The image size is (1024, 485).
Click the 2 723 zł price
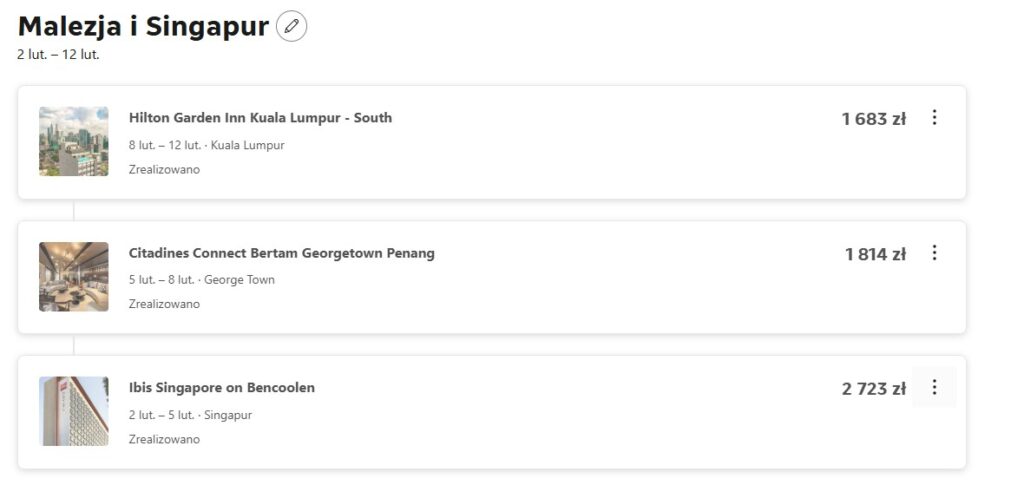(873, 389)
